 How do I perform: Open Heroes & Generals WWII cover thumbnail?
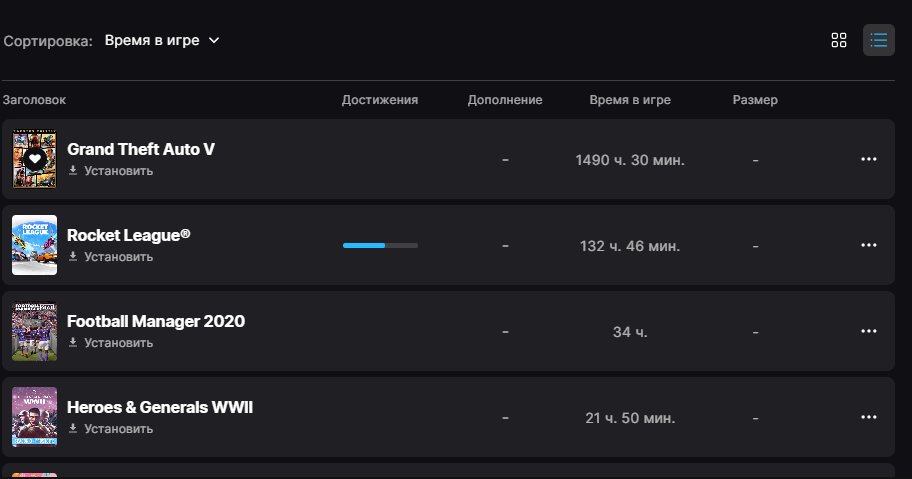35,417
